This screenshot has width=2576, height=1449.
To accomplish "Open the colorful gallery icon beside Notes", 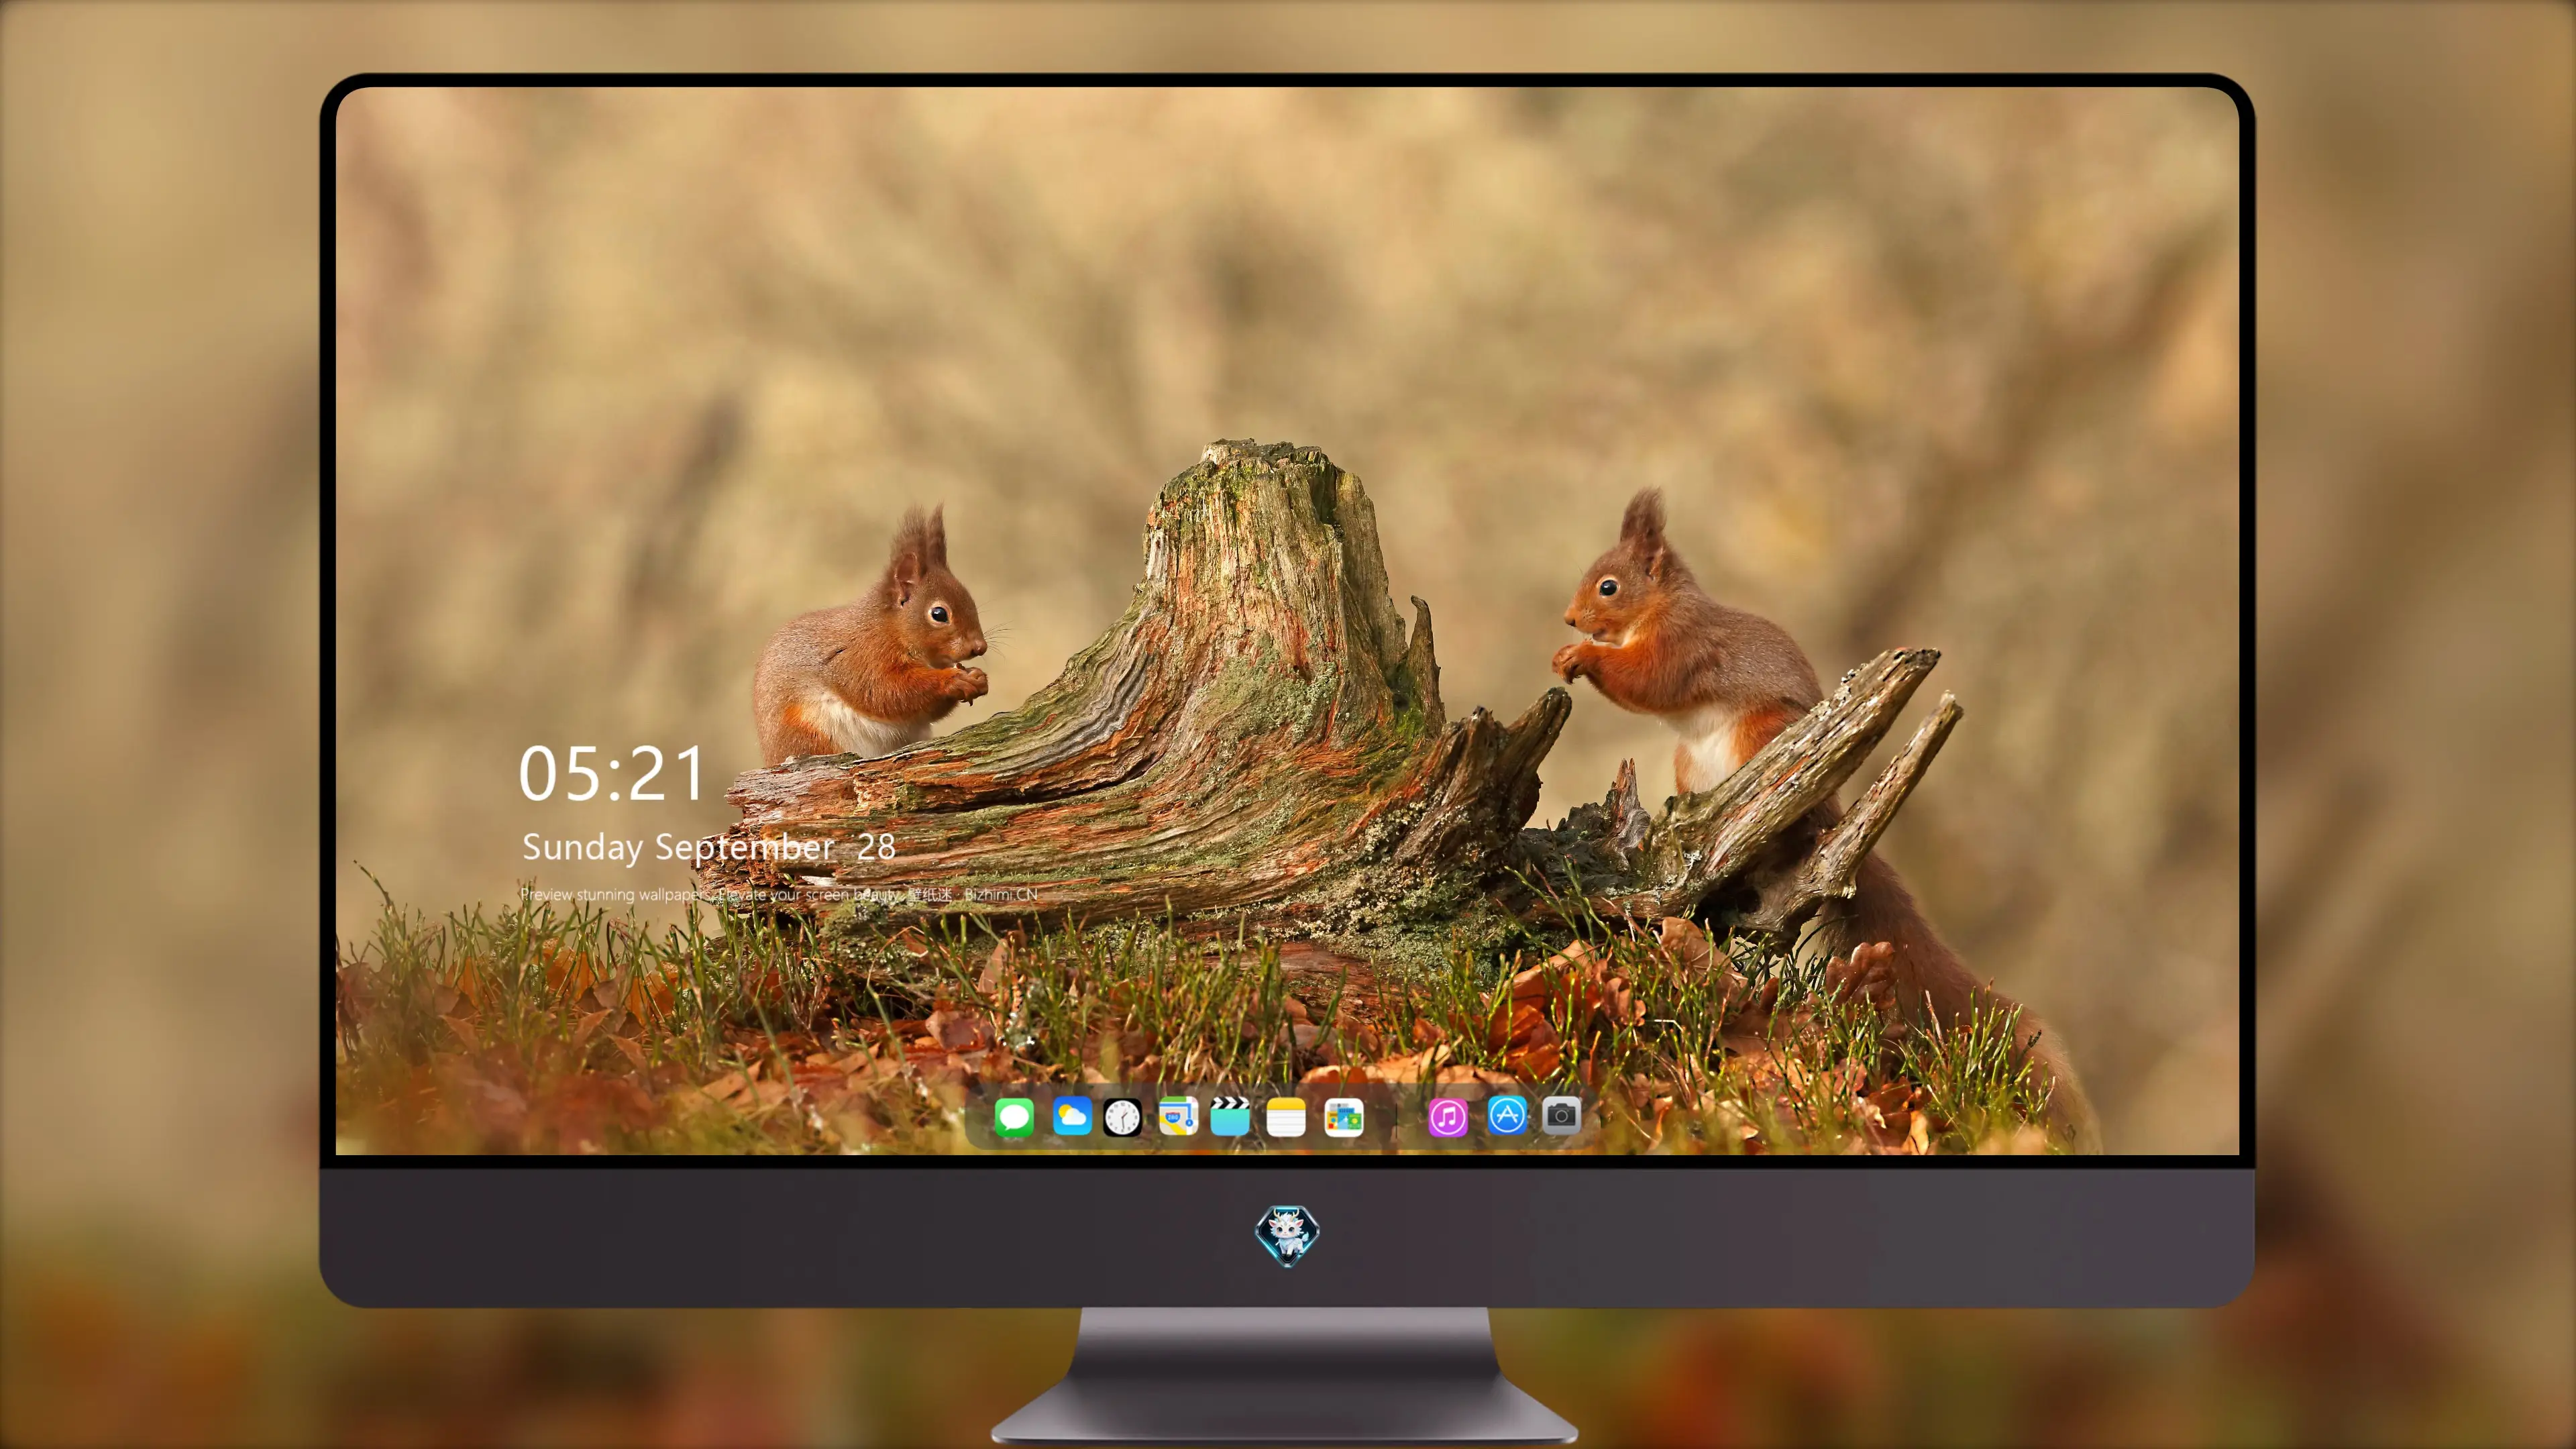I will (1343, 1117).
